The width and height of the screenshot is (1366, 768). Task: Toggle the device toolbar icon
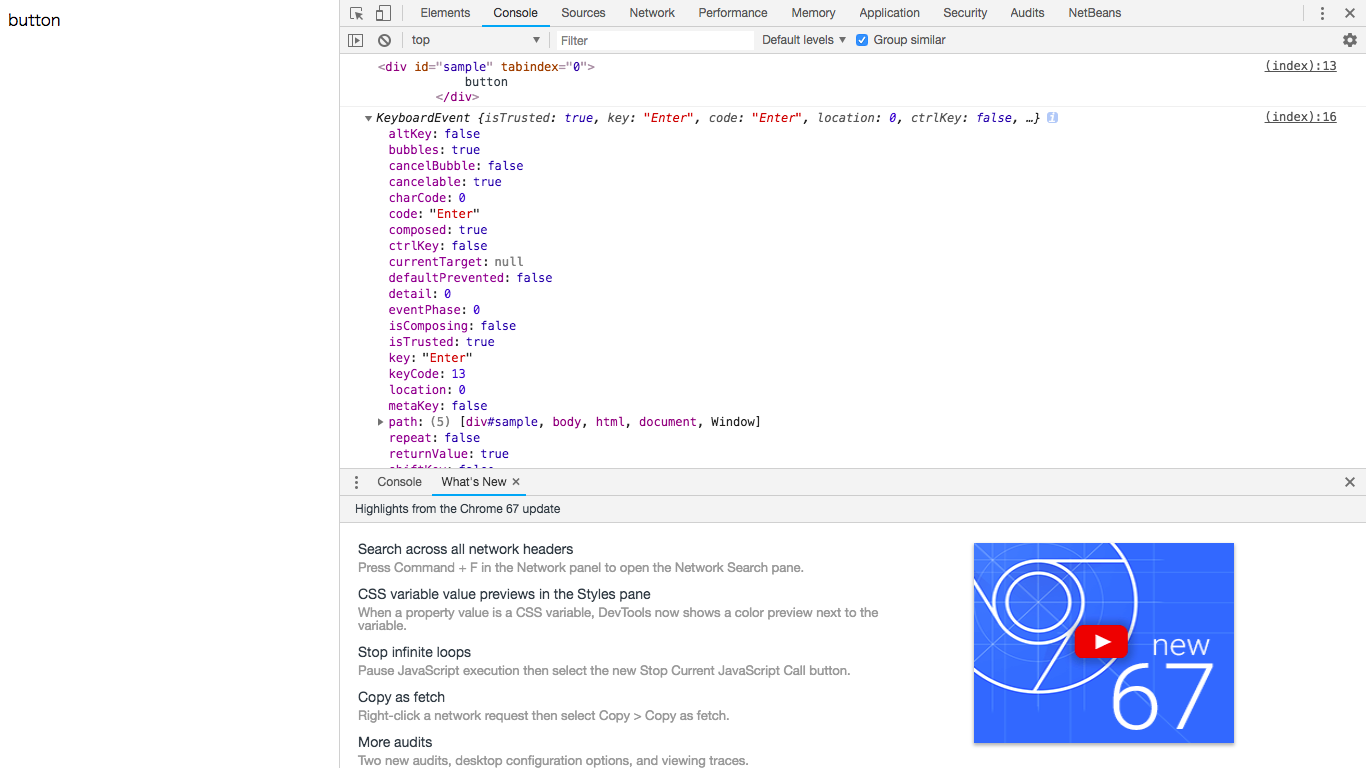click(383, 13)
